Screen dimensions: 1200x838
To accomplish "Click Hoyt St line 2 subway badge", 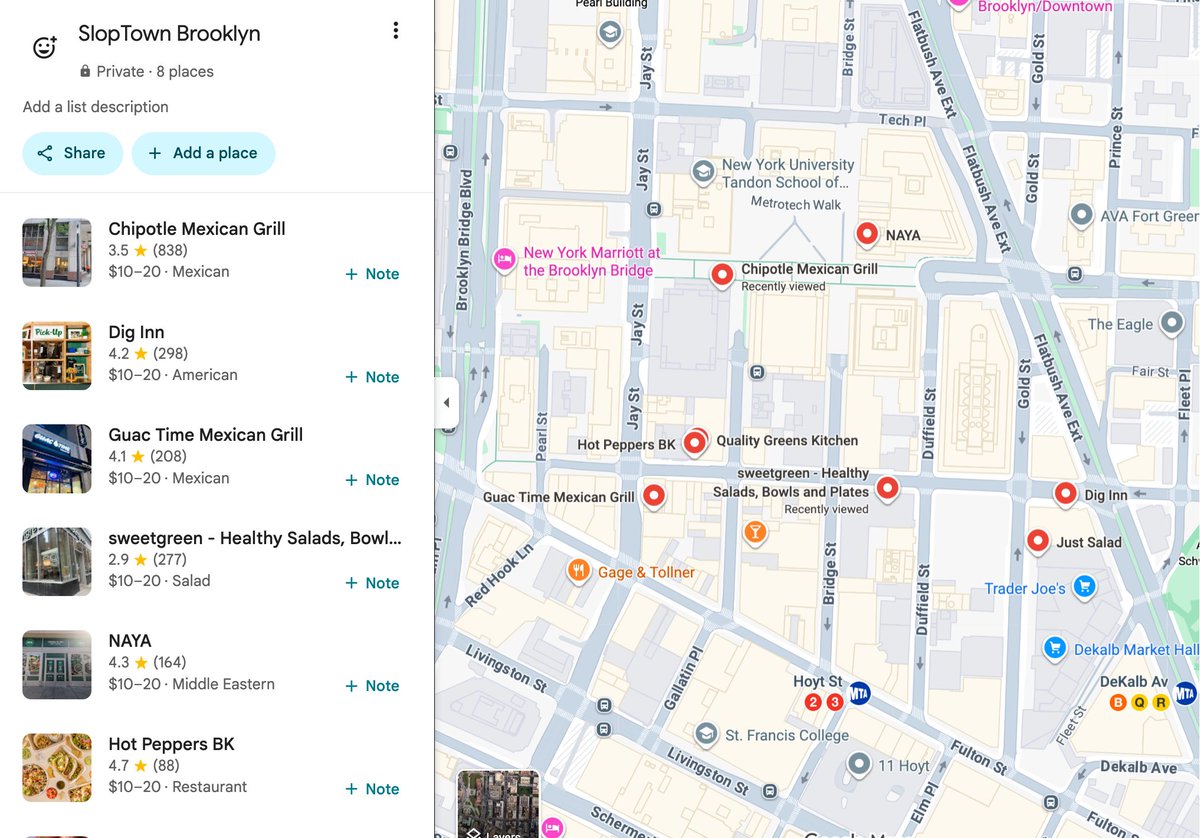I will [813, 702].
